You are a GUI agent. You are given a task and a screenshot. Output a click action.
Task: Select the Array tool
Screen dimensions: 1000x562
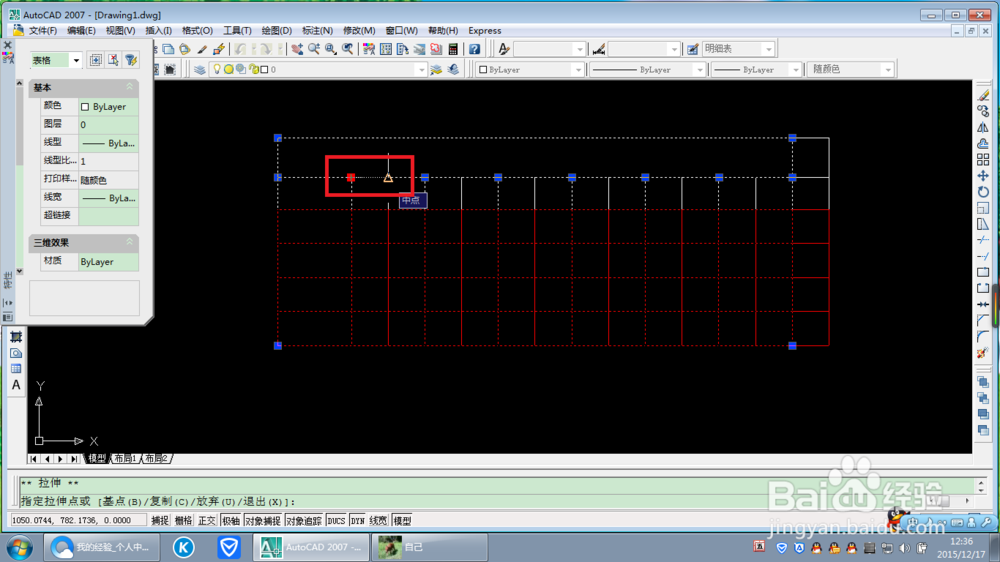coord(983,159)
